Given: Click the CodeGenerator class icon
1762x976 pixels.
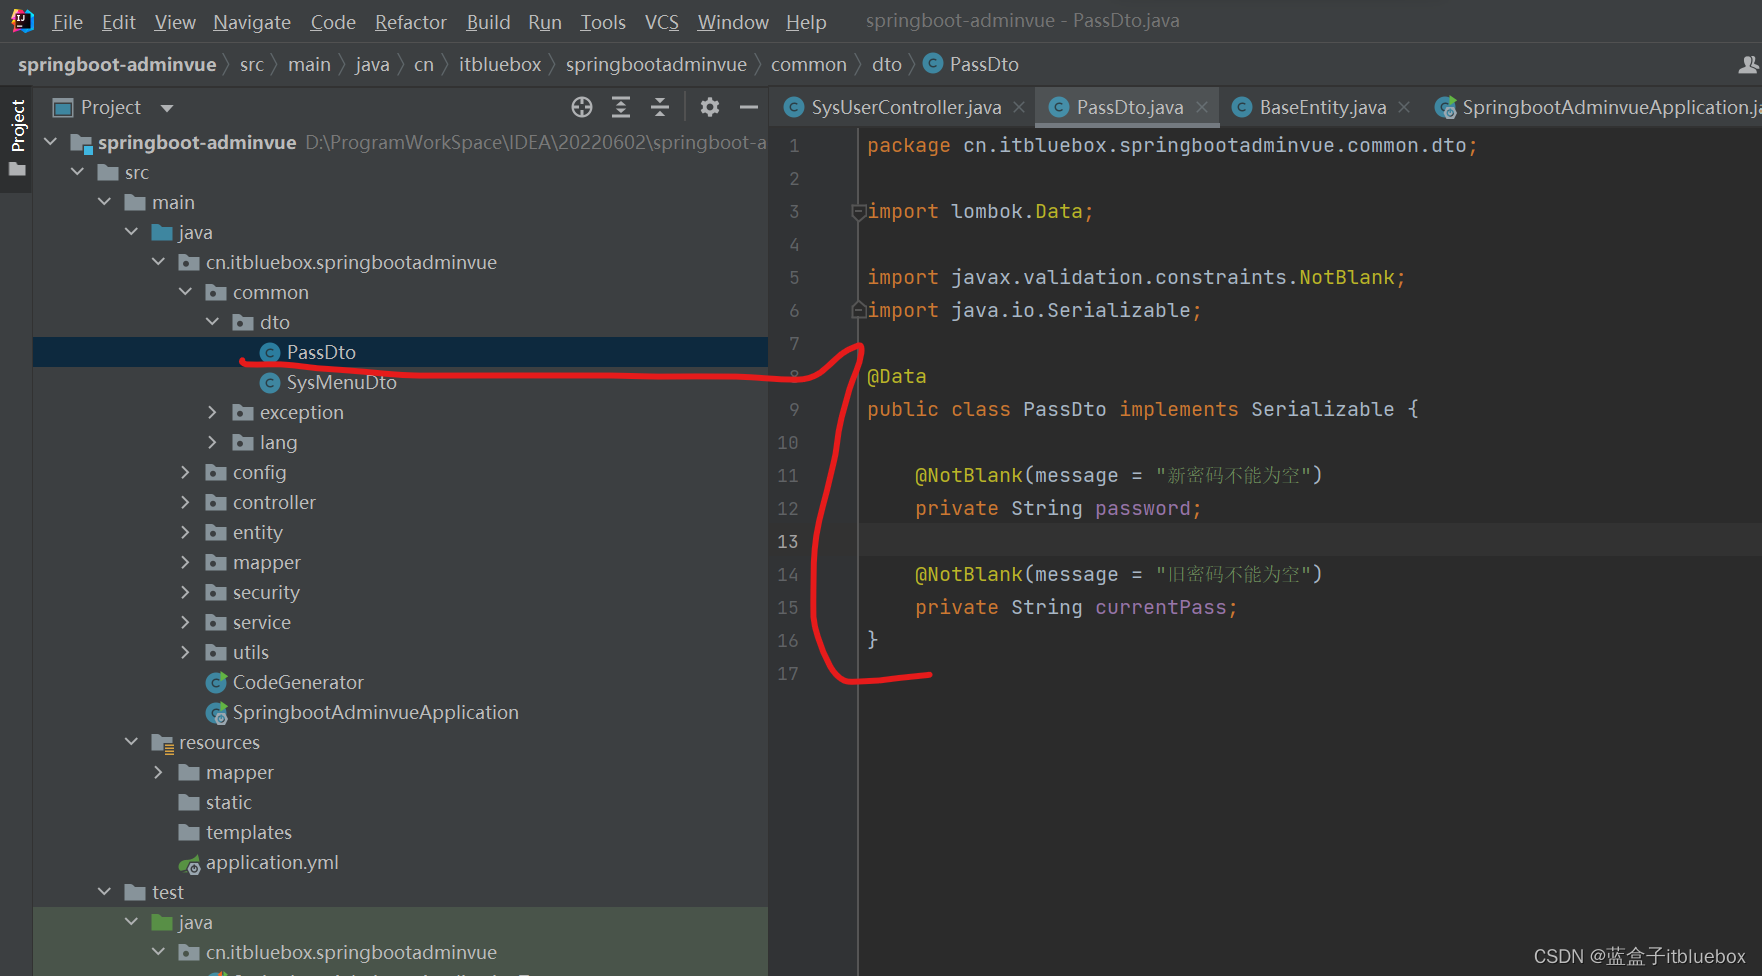Looking at the screenshot, I should point(216,682).
